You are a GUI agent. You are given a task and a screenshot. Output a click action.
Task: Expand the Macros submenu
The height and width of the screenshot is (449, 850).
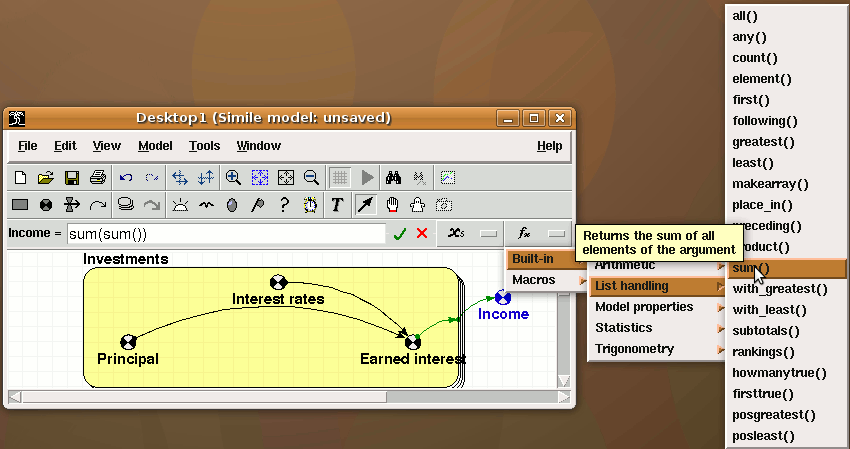click(546, 280)
